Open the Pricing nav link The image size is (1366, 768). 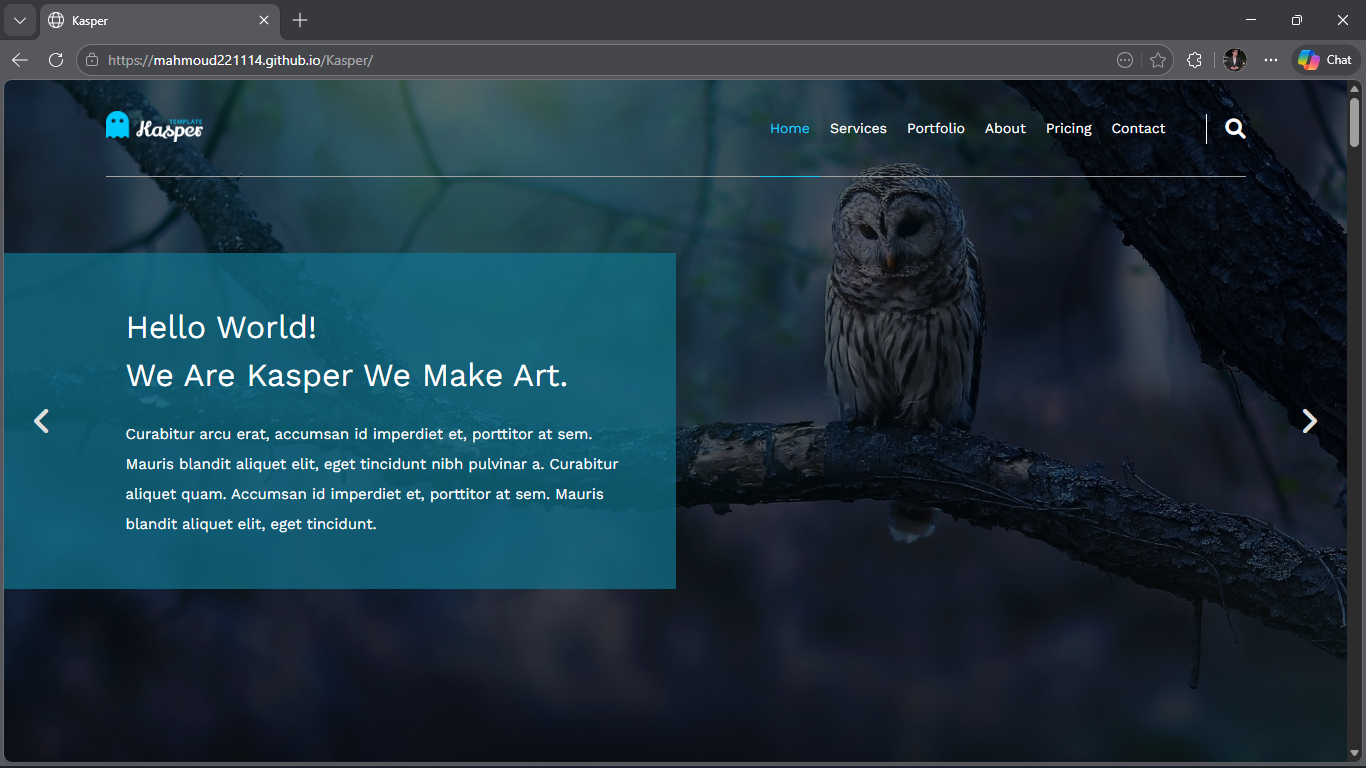point(1068,129)
